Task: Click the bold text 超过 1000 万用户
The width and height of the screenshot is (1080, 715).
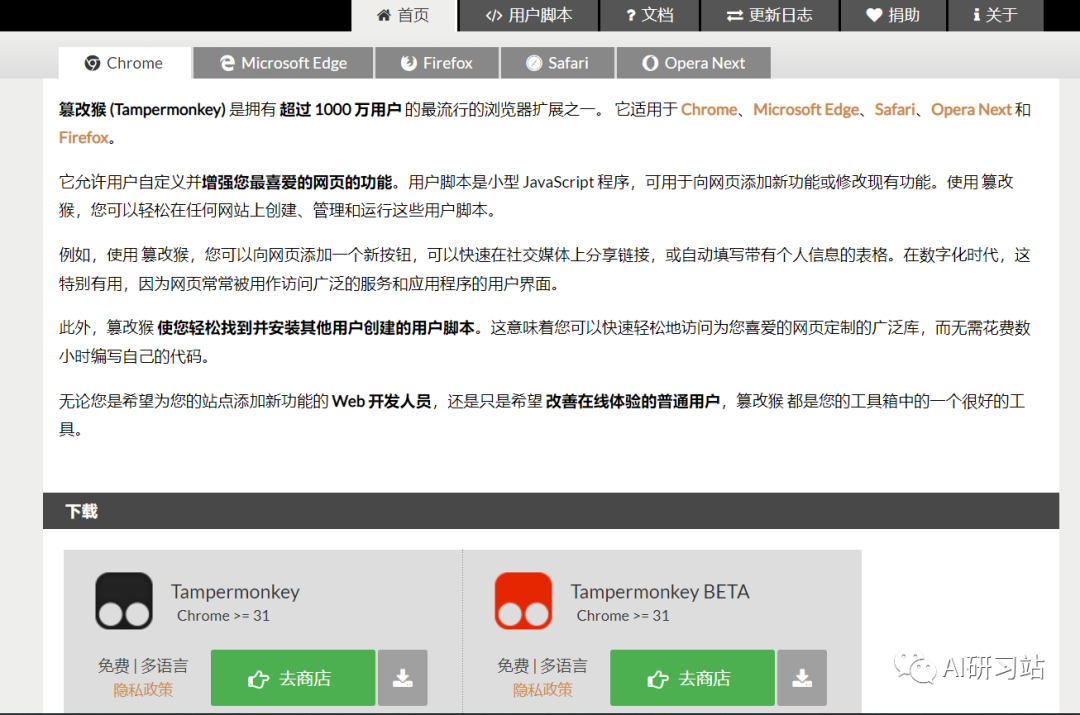Action: pyautogui.click(x=340, y=110)
